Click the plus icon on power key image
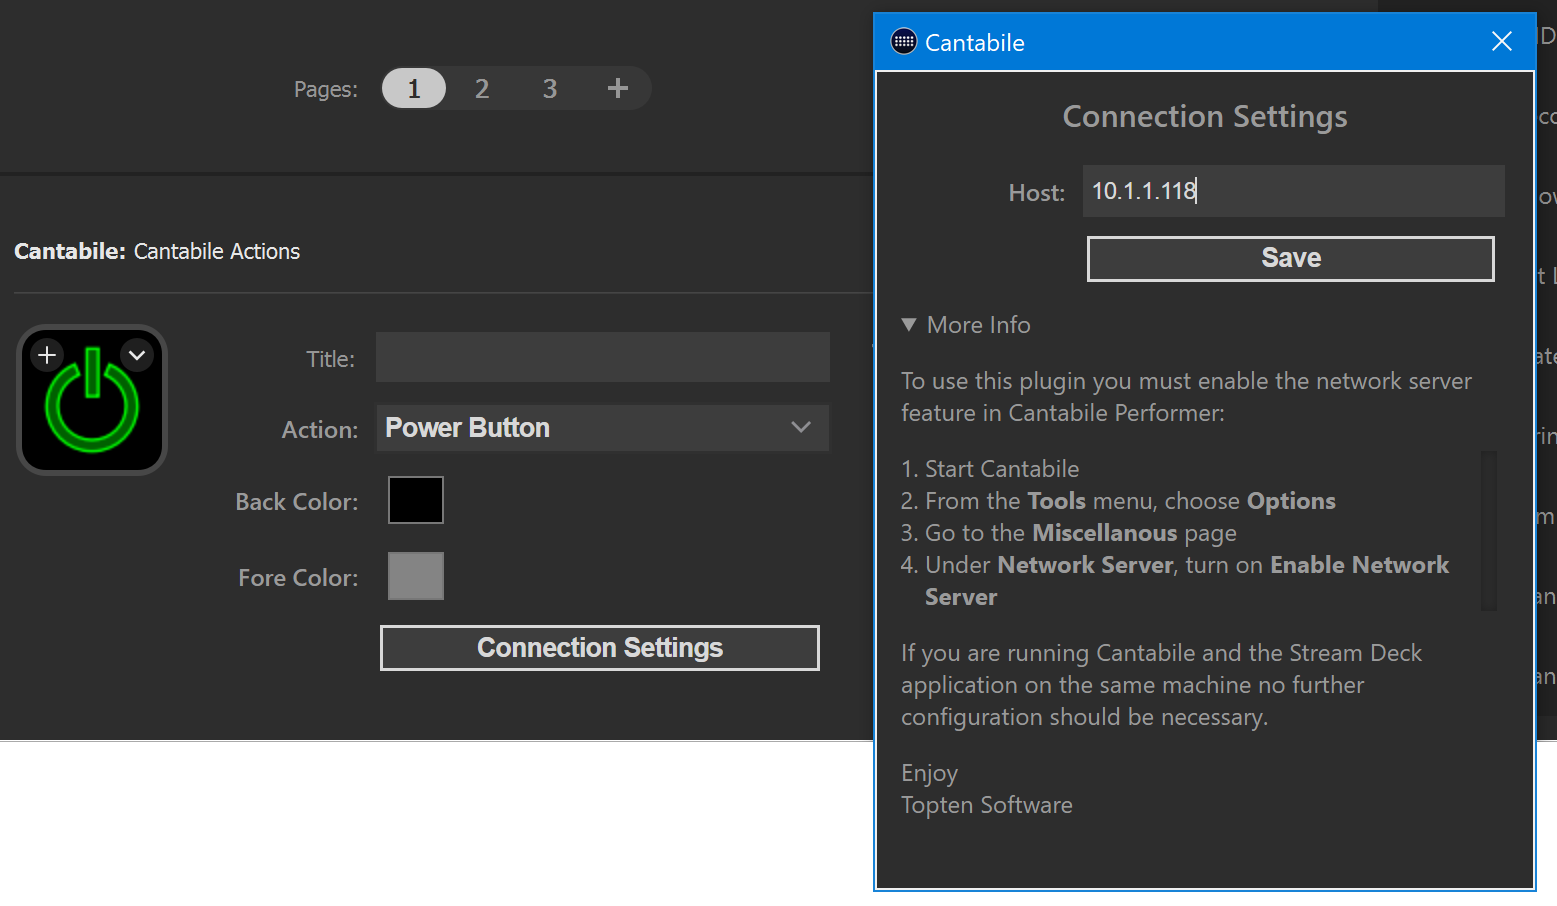This screenshot has width=1557, height=906. (x=47, y=355)
